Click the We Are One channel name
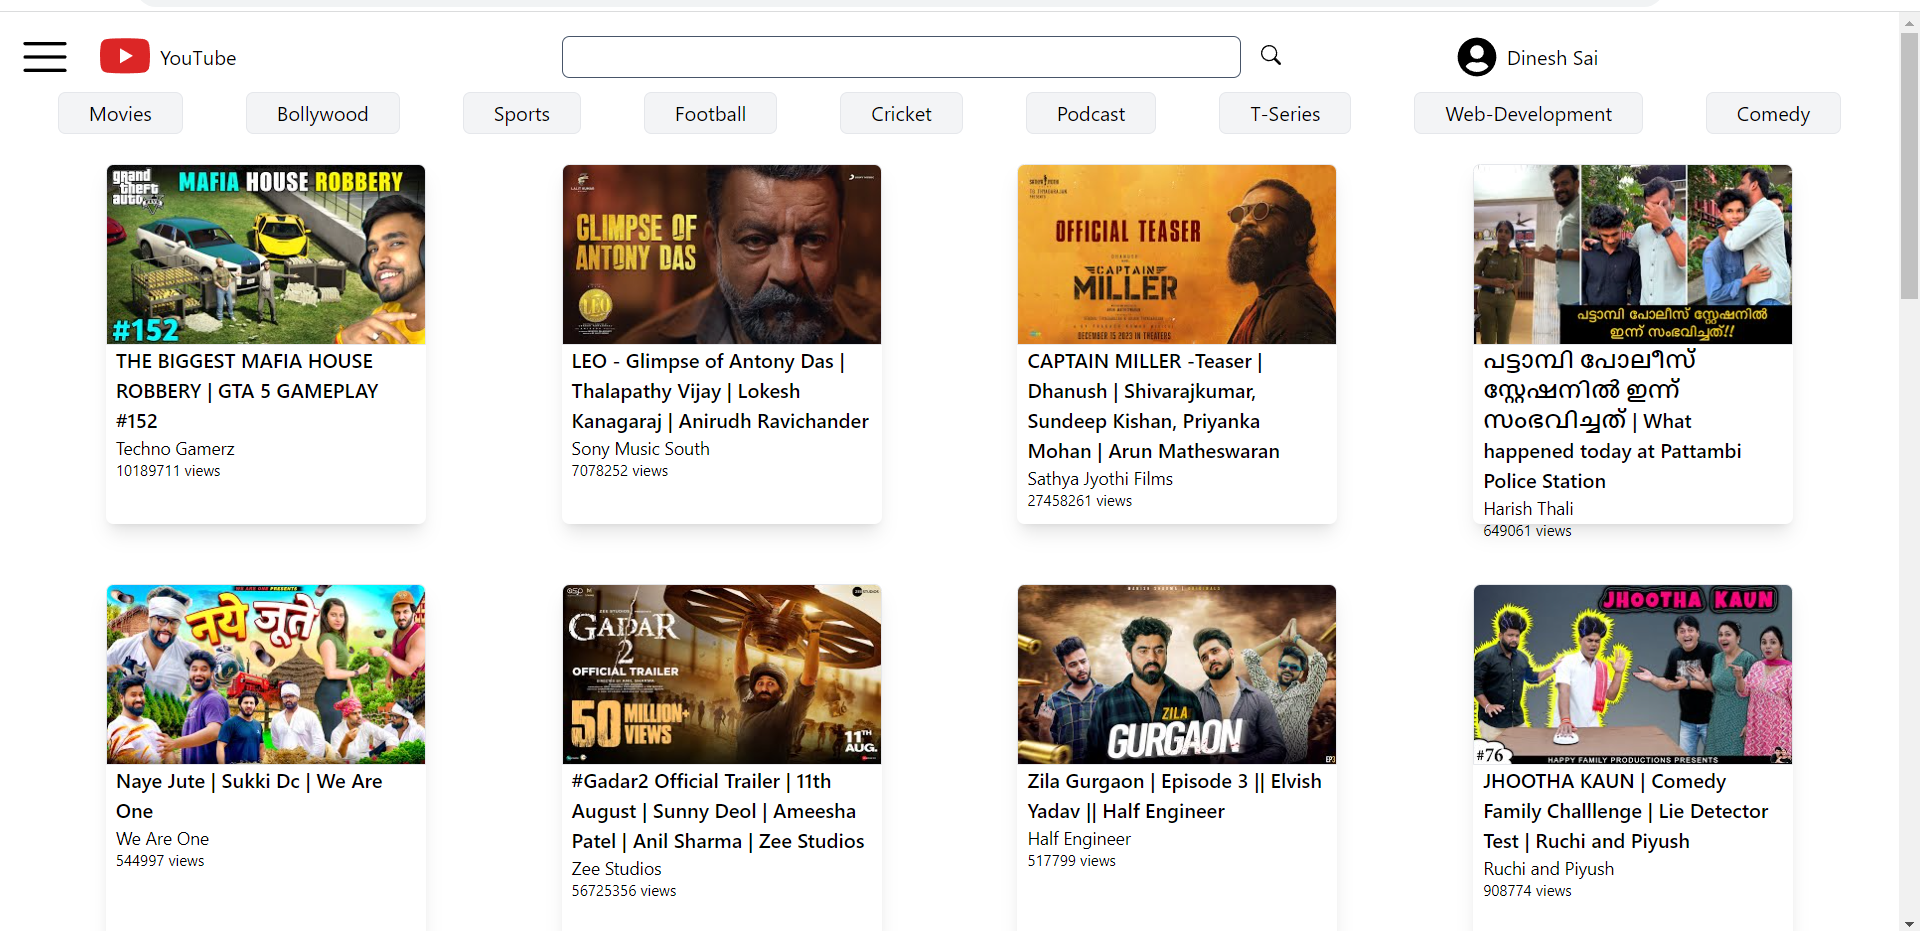 pos(162,839)
